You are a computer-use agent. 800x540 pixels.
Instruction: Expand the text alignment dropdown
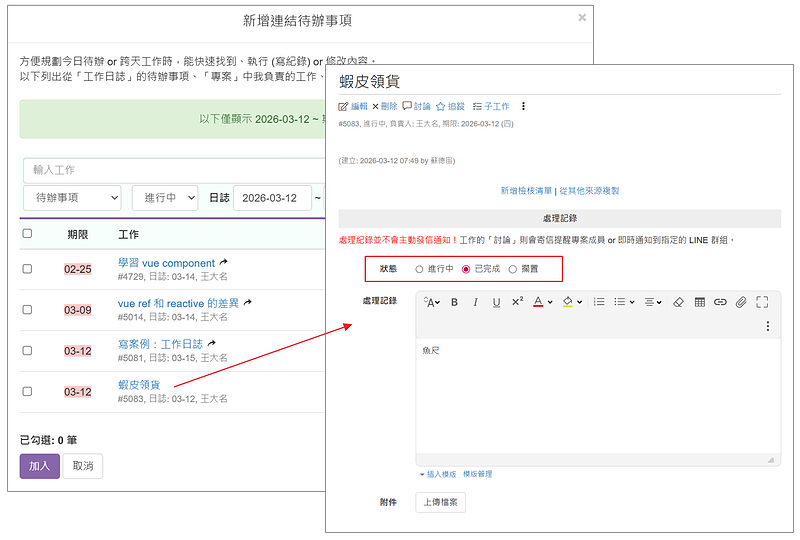652,302
